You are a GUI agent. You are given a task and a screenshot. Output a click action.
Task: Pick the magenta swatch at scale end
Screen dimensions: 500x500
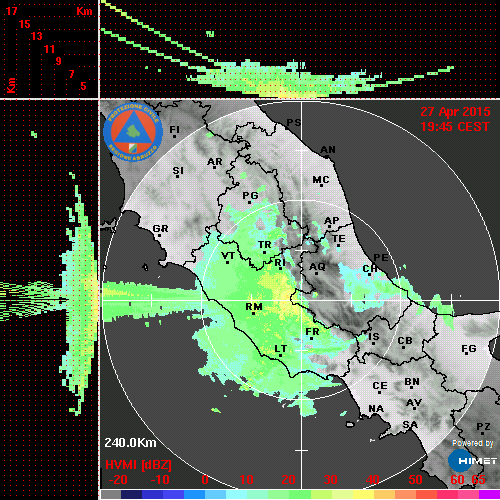(x=489, y=494)
